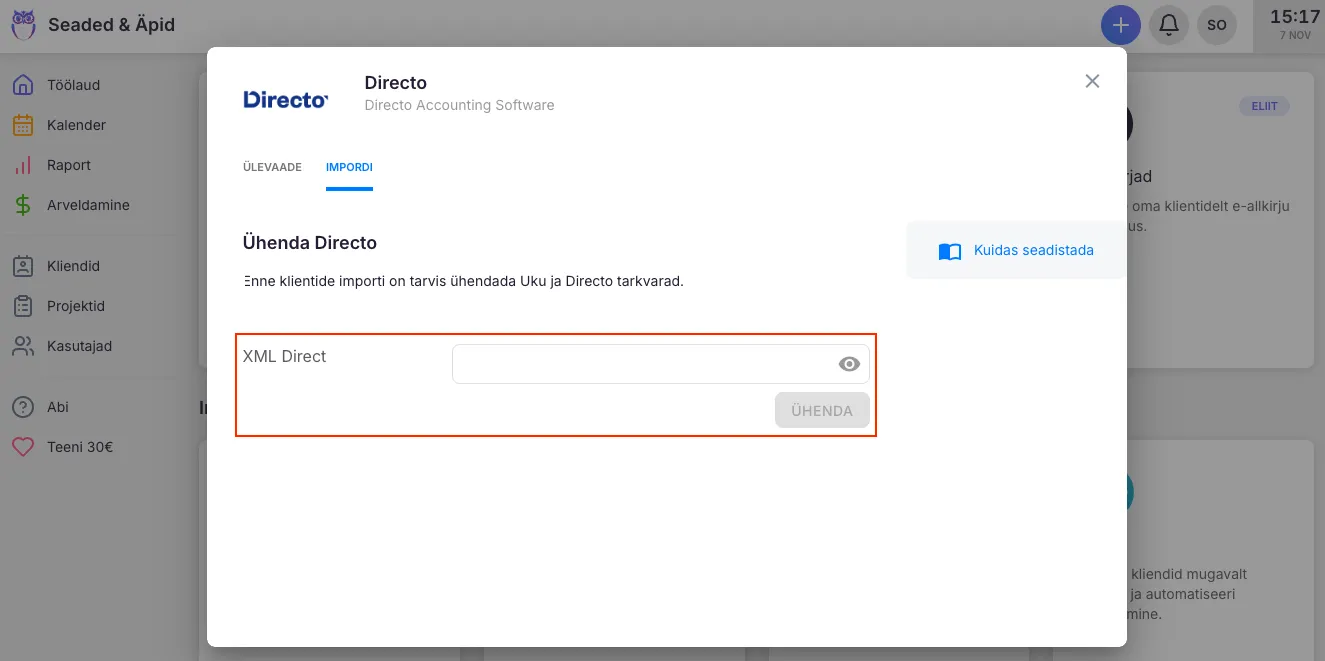Switch to the Ülevaade tab

tap(272, 167)
